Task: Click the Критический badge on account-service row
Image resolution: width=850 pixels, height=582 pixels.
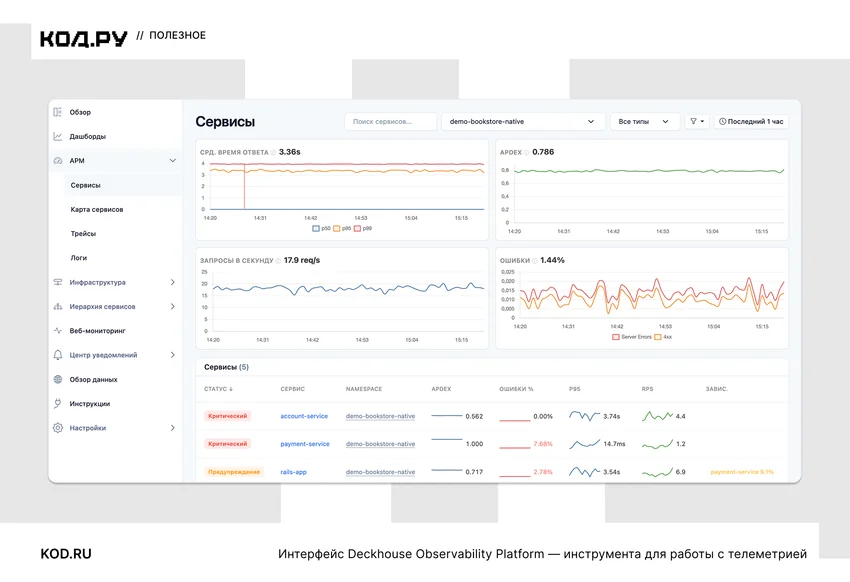Action: point(228,416)
